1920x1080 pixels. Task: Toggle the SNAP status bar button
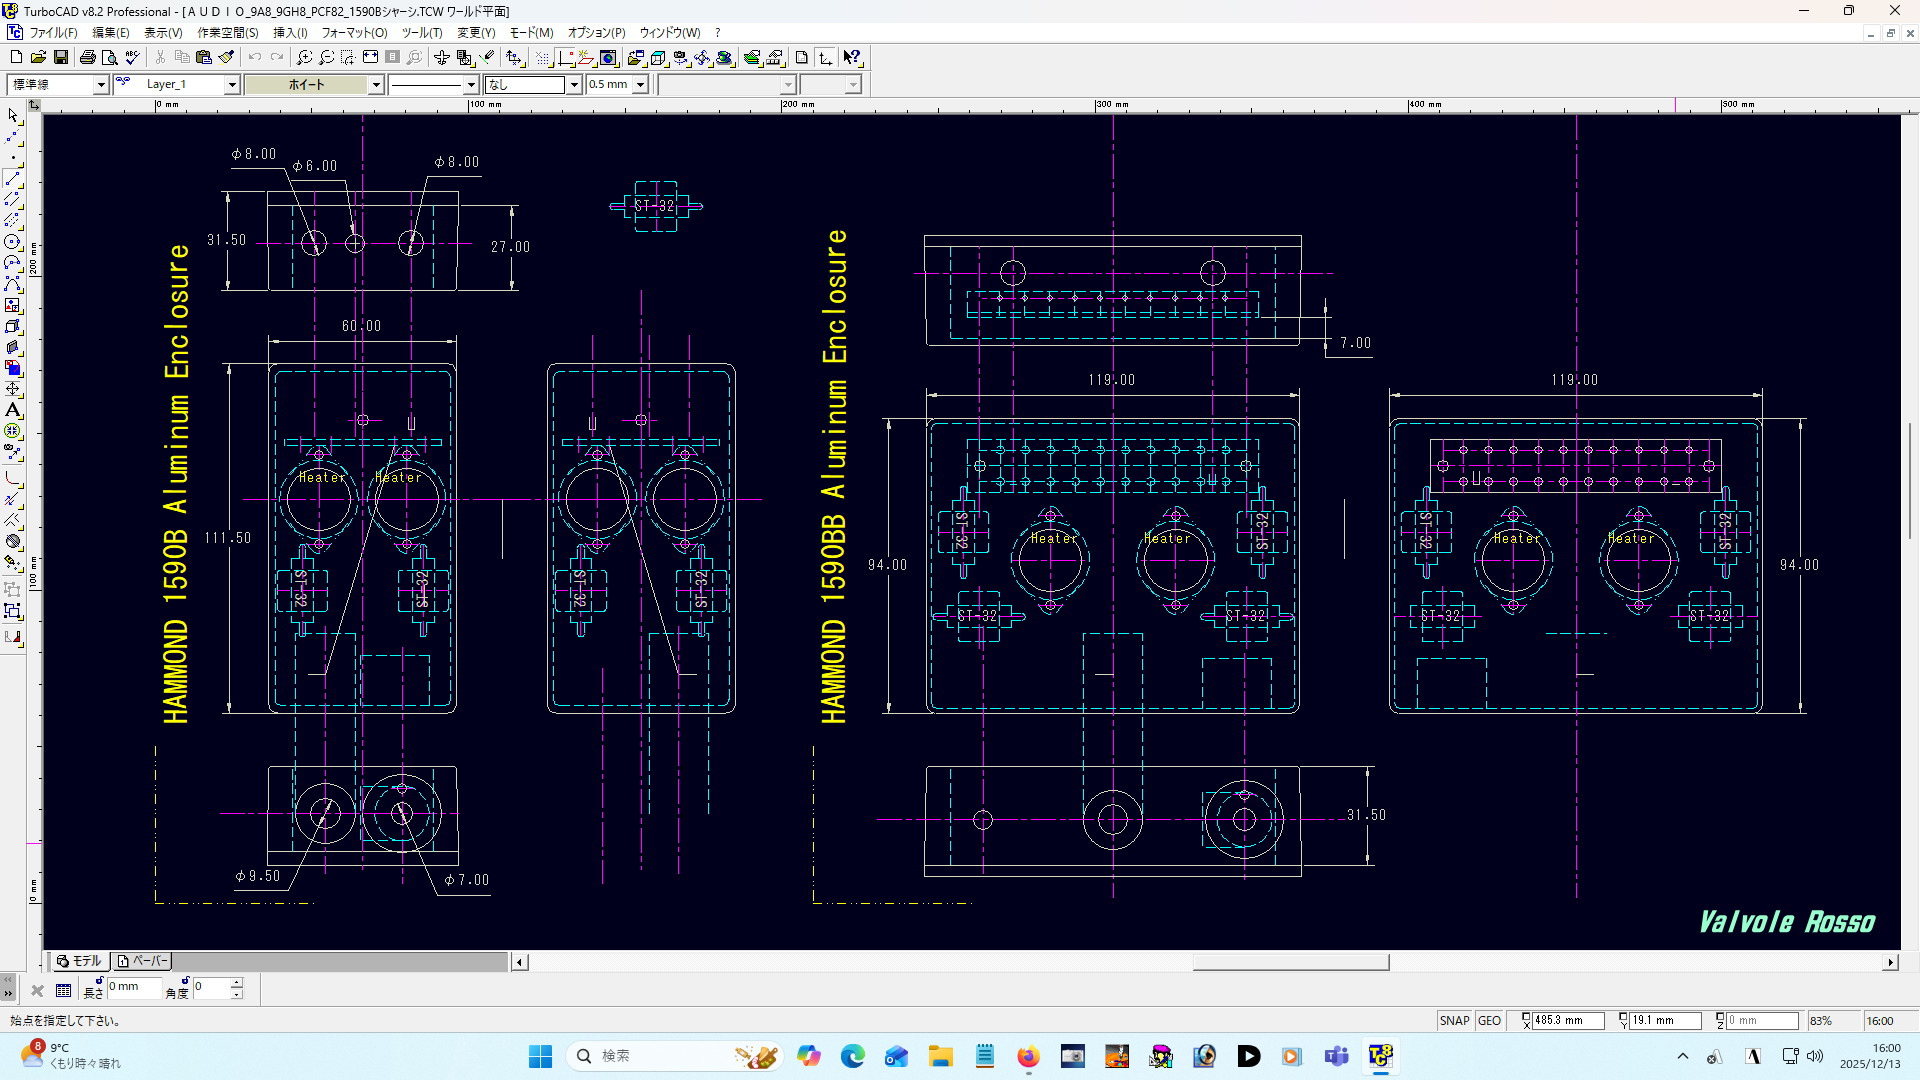tap(1454, 1021)
